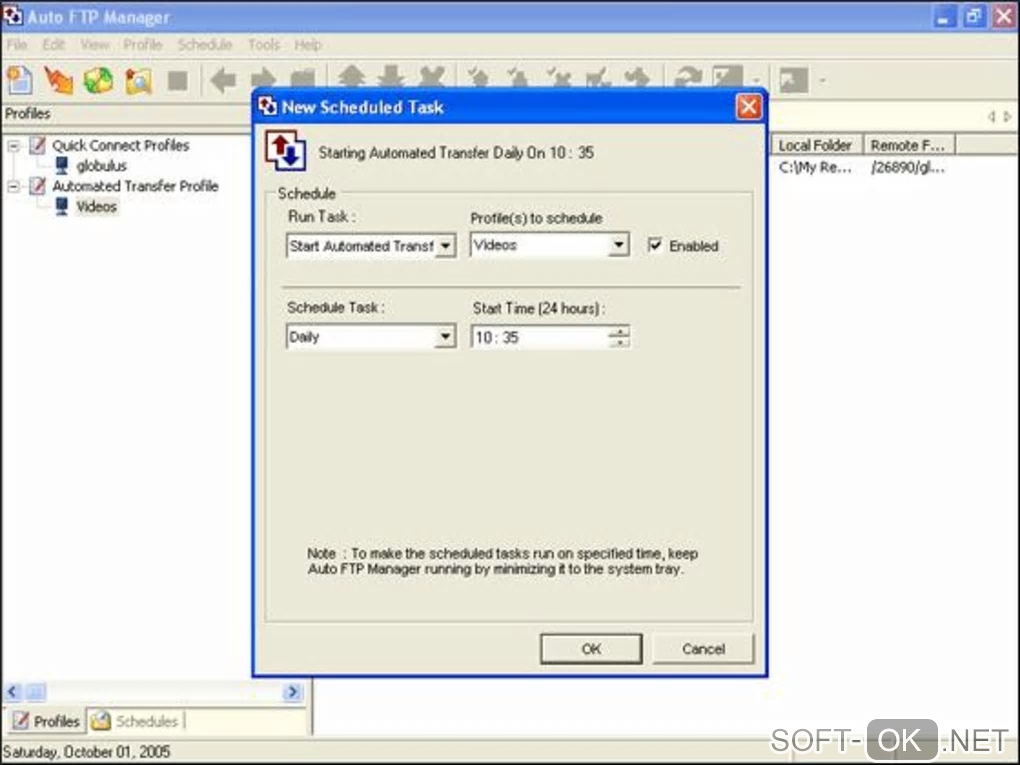Click right scroll arrow of profiles panel
Screen dimensions: 1020x765
coord(293,692)
